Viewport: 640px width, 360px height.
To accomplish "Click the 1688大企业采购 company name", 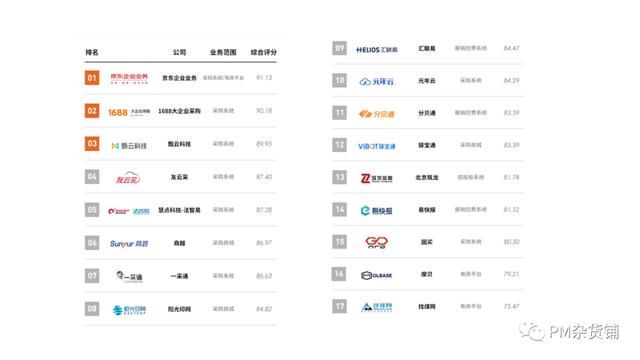I will (179, 111).
